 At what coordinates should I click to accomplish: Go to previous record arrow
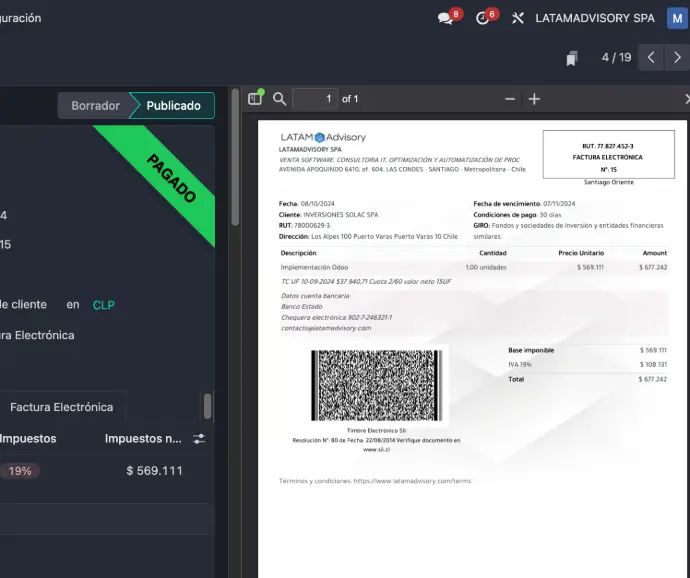(x=651, y=57)
